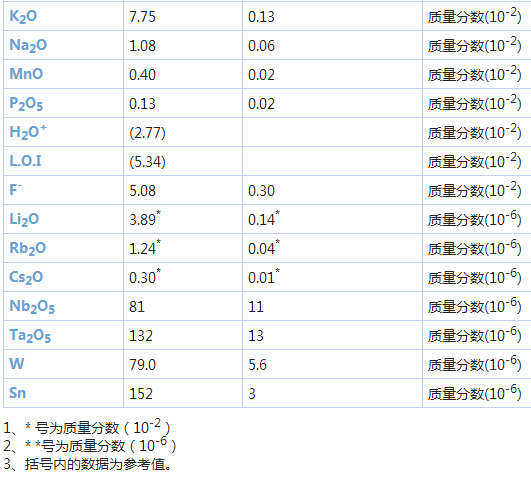
Task: Click the 5.6 uncertainty cell for W
Action: tap(332, 365)
